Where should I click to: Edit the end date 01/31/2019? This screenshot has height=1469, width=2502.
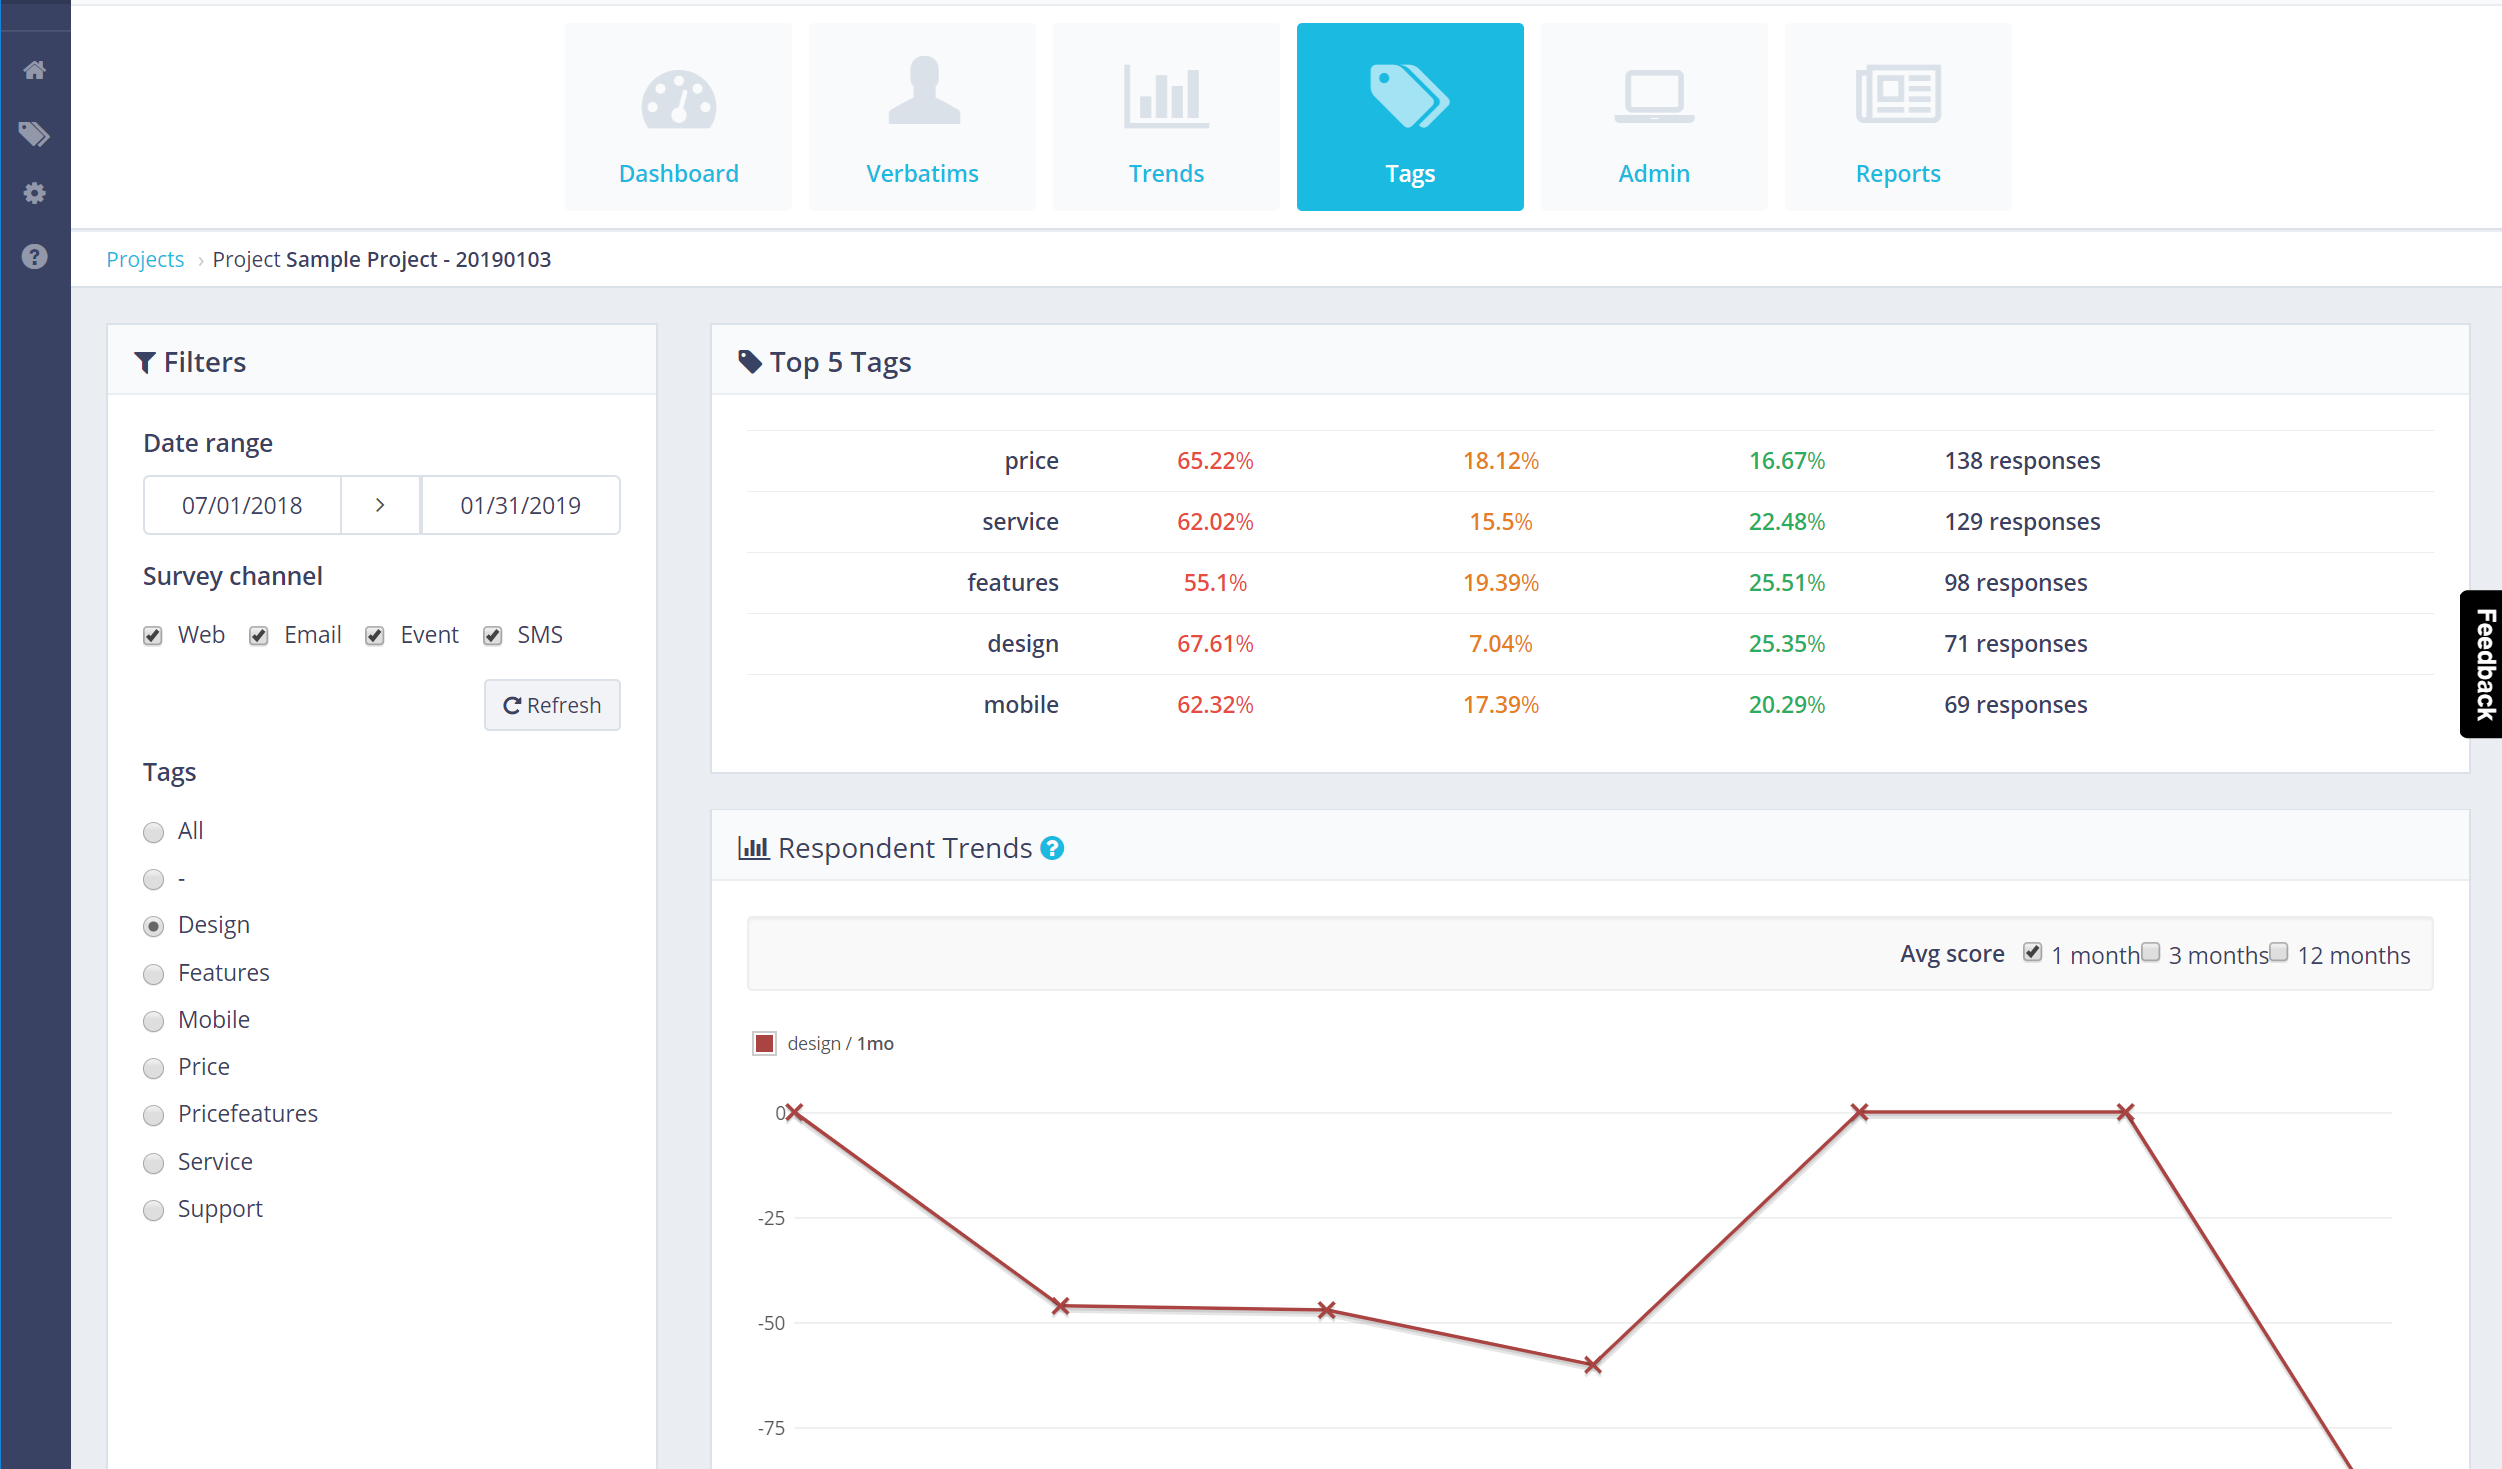[x=521, y=505]
